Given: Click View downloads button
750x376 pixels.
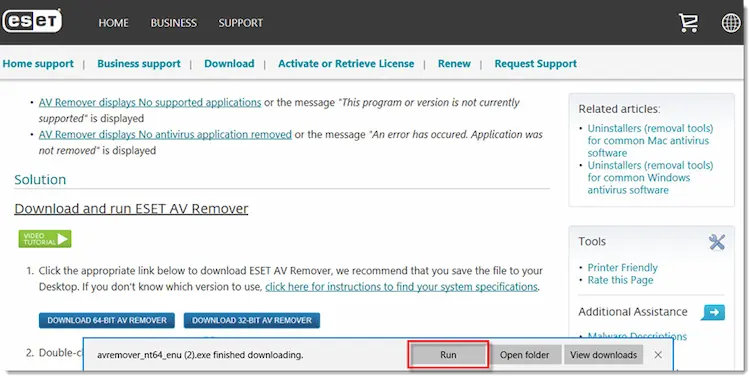Looking at the screenshot, I should click(604, 355).
